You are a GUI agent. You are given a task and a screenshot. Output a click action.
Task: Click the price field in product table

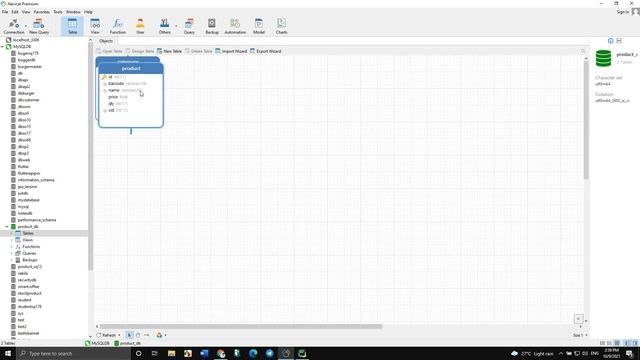point(113,97)
